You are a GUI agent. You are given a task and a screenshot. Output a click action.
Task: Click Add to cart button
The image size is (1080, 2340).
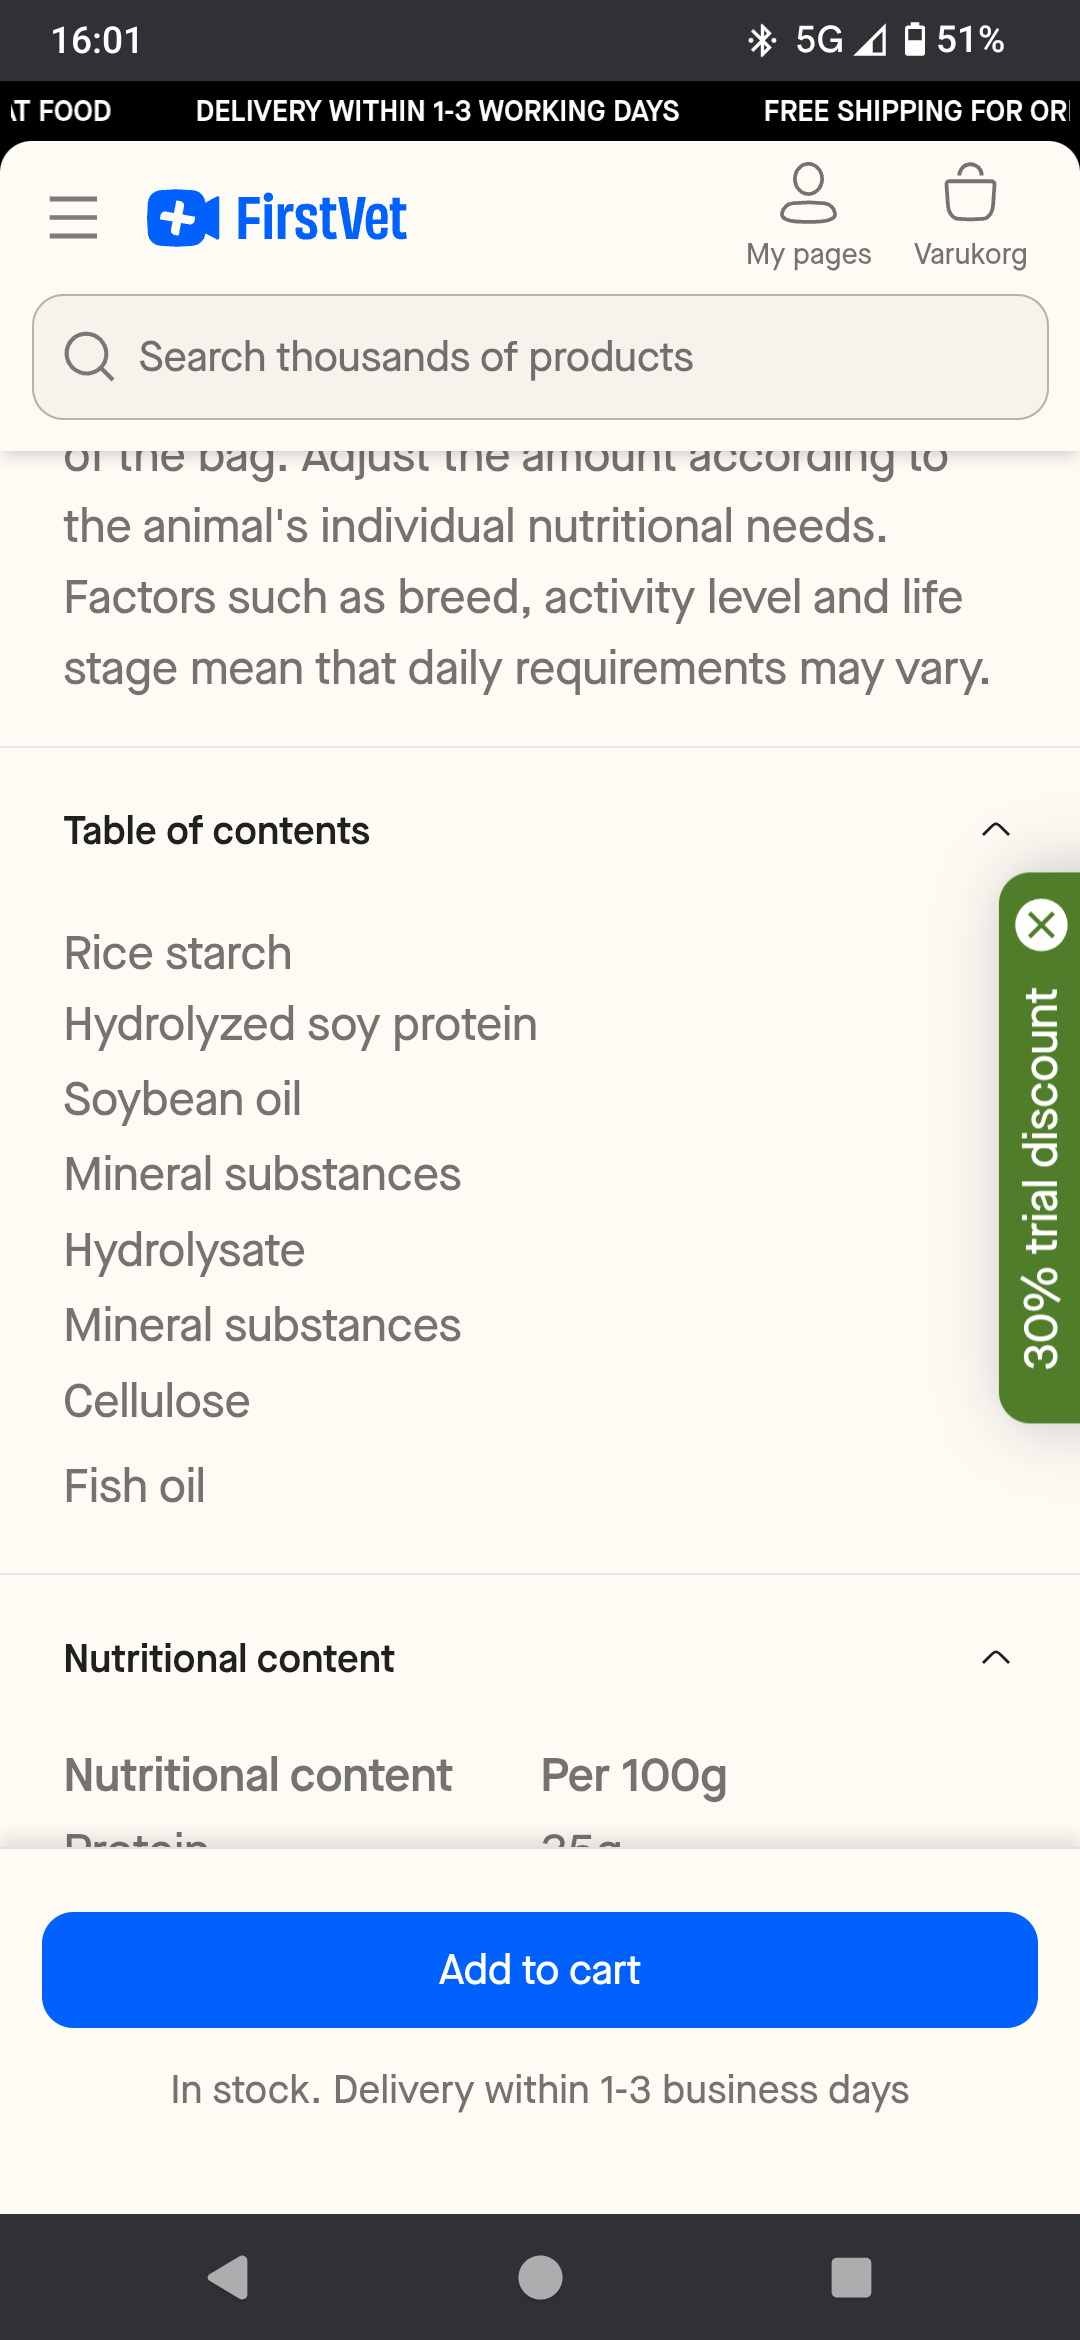coord(540,1970)
